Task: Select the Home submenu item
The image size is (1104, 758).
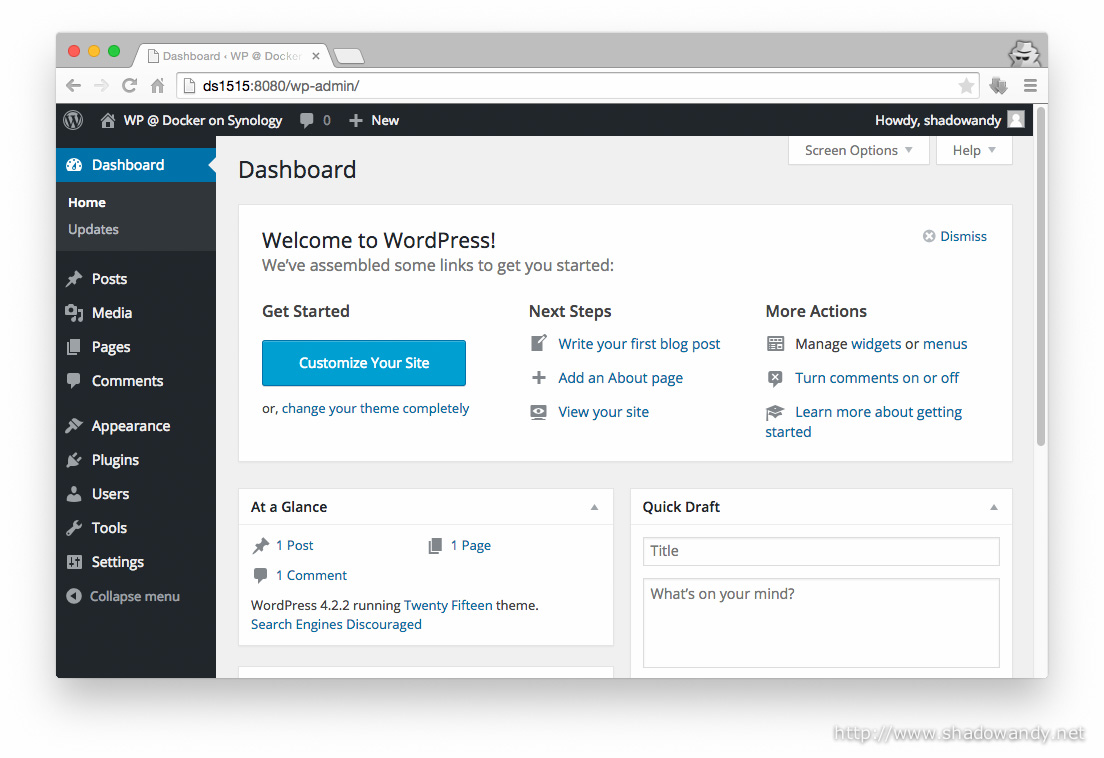Action: tap(87, 203)
